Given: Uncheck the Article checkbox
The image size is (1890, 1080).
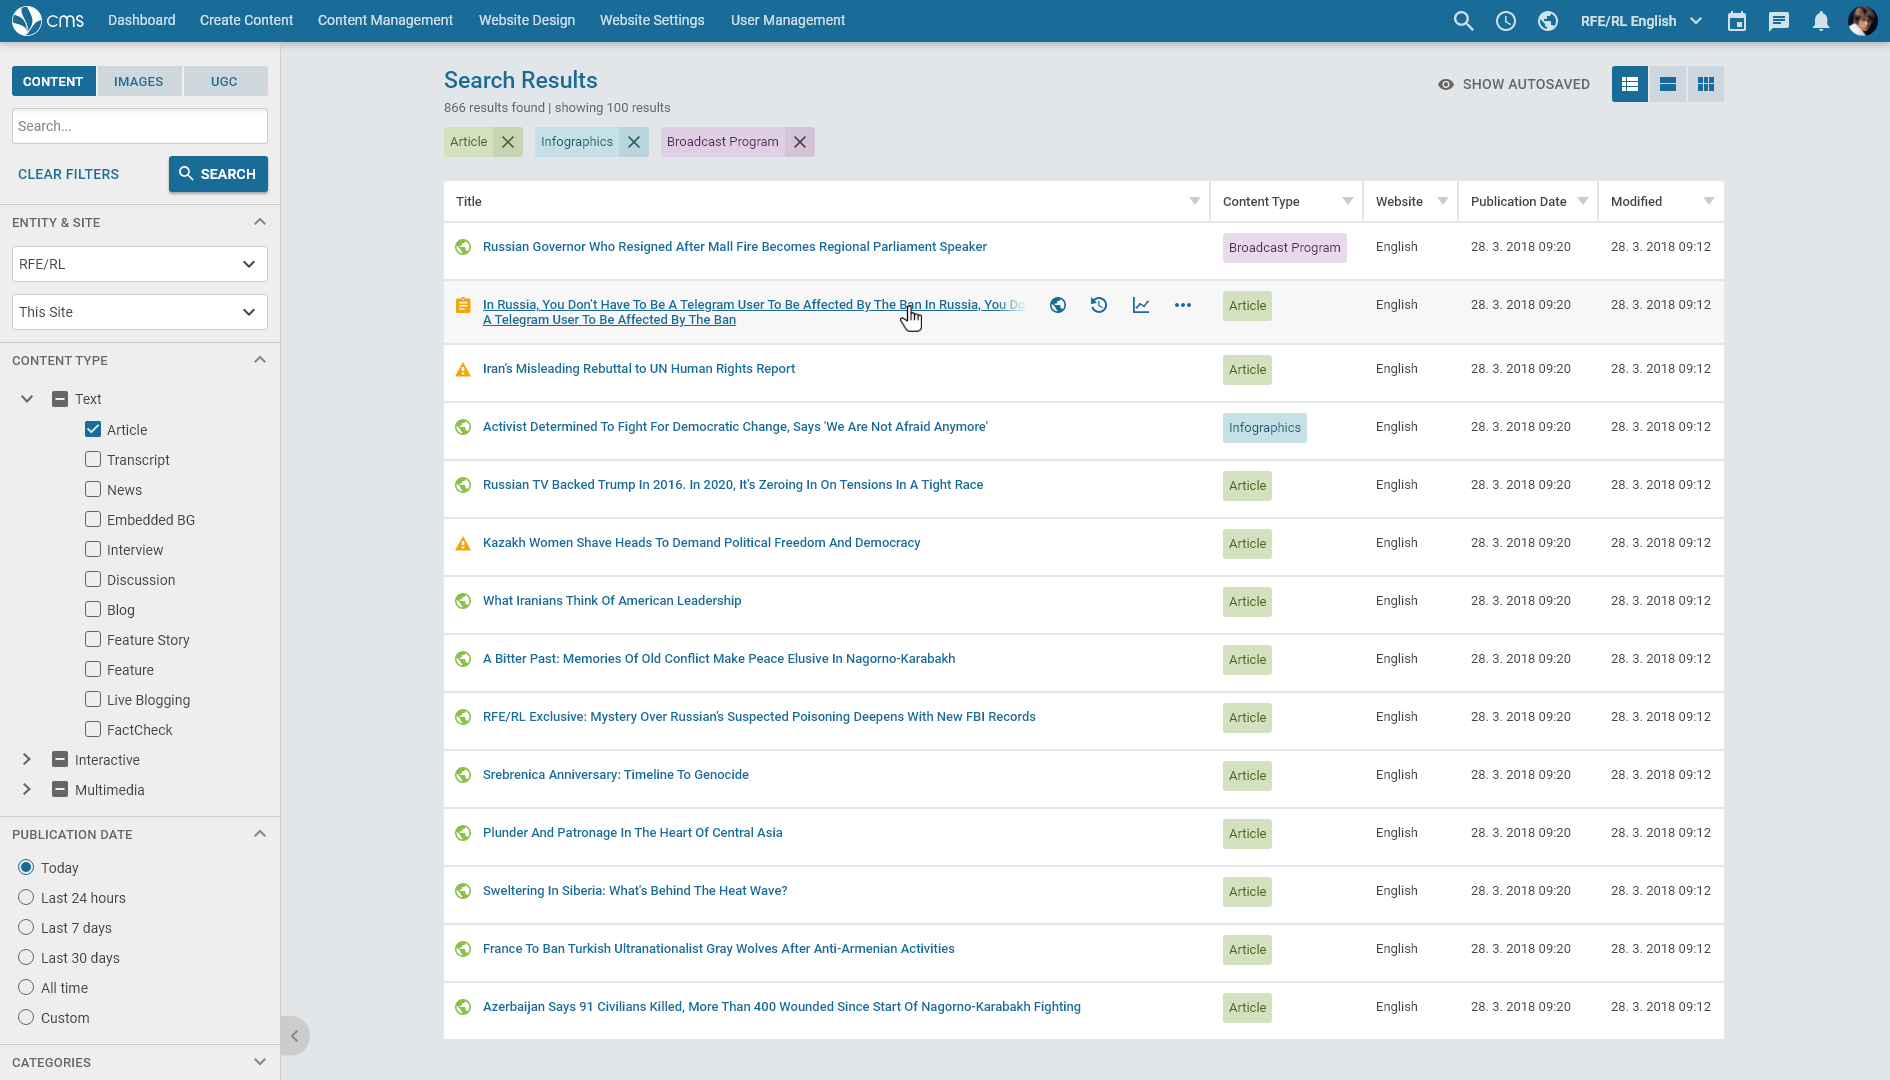Looking at the screenshot, I should [x=93, y=429].
